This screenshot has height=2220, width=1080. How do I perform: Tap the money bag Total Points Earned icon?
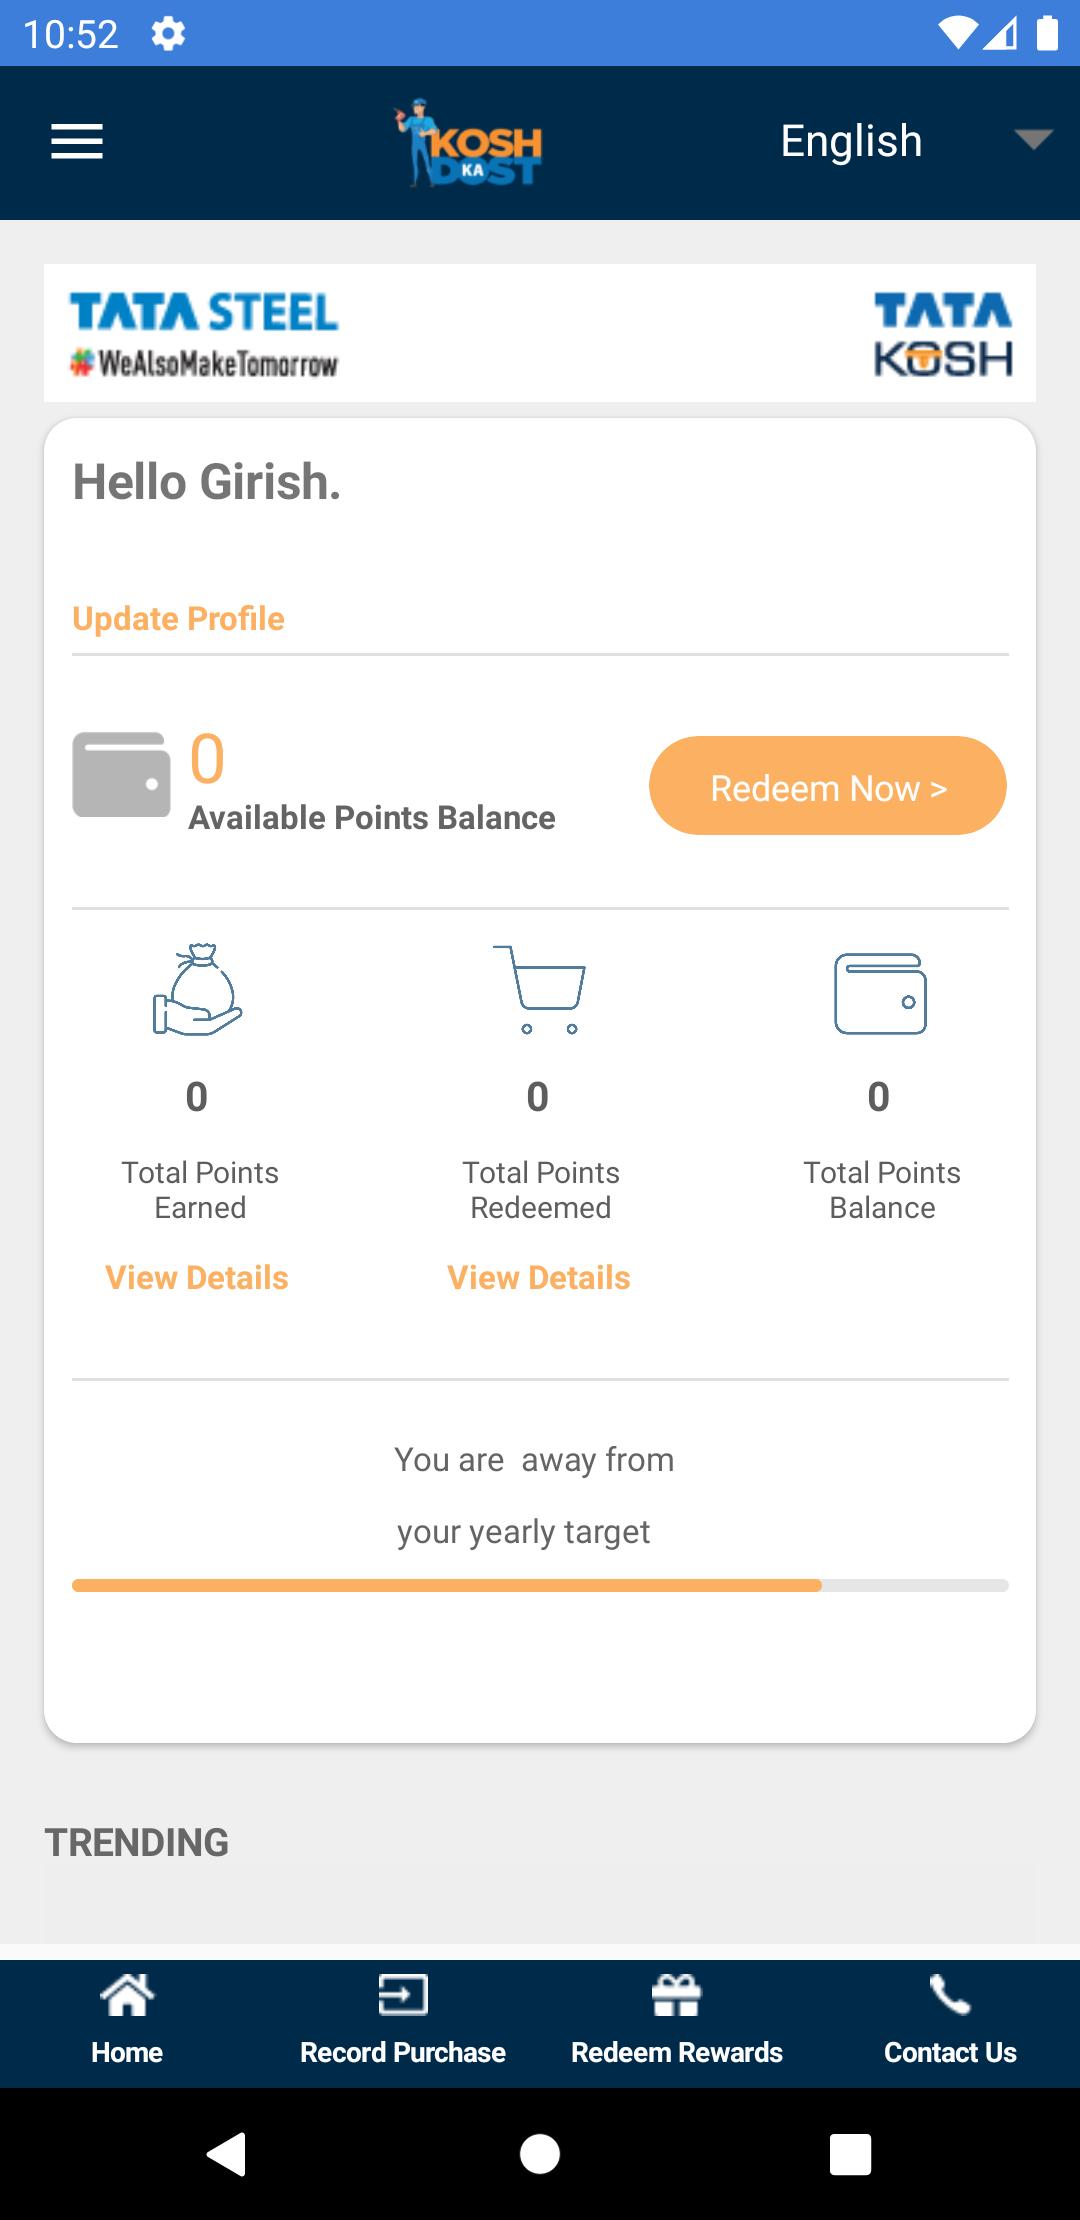[197, 989]
